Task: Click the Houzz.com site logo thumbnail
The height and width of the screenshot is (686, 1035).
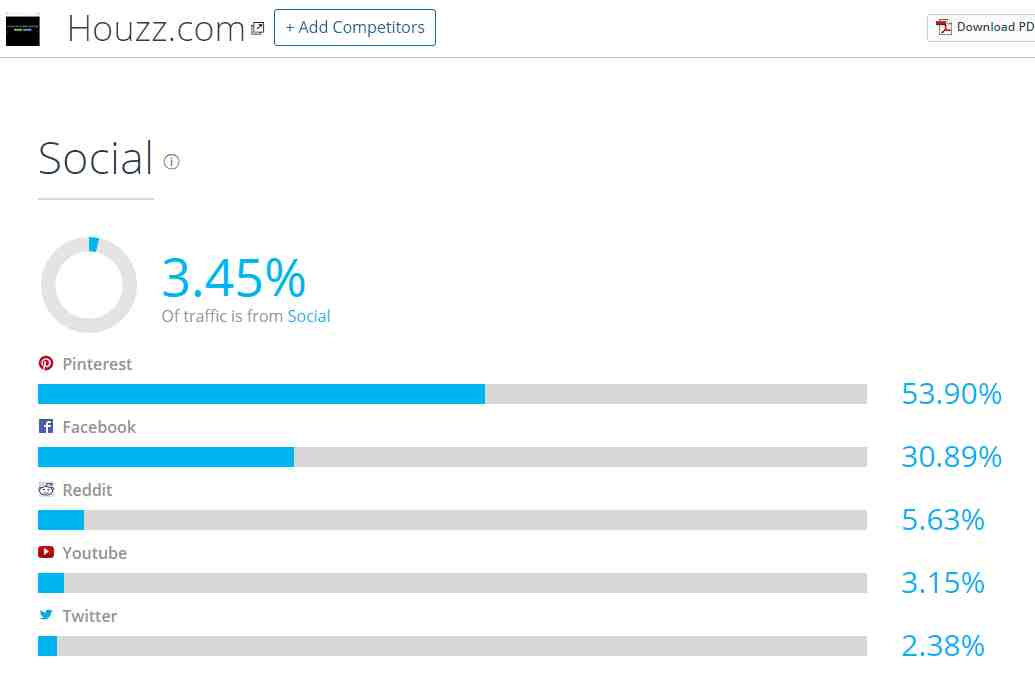Action: coord(22,31)
